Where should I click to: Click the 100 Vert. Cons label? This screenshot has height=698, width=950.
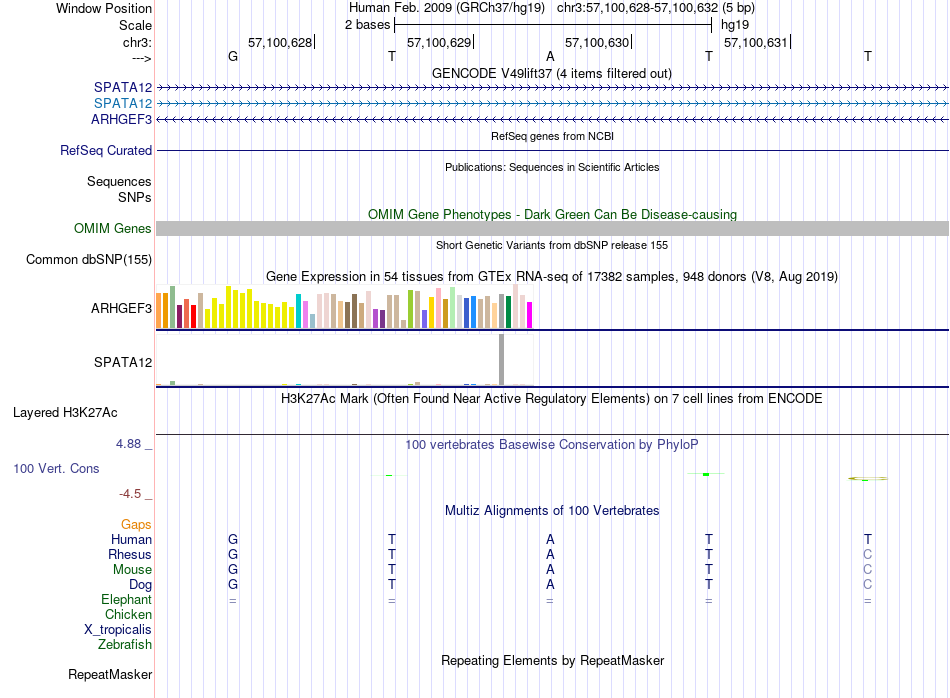click(x=56, y=468)
